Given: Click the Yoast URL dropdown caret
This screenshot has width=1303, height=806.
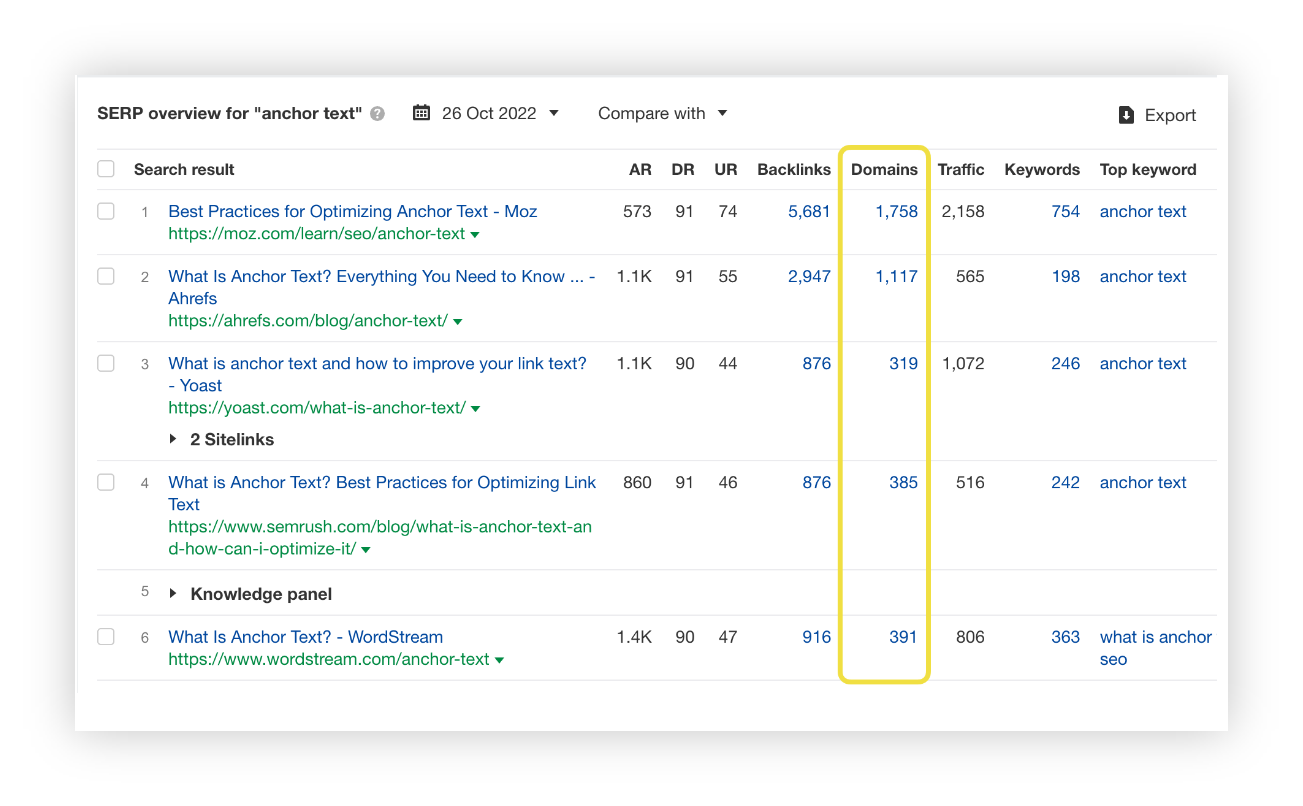Looking at the screenshot, I should (x=477, y=408).
